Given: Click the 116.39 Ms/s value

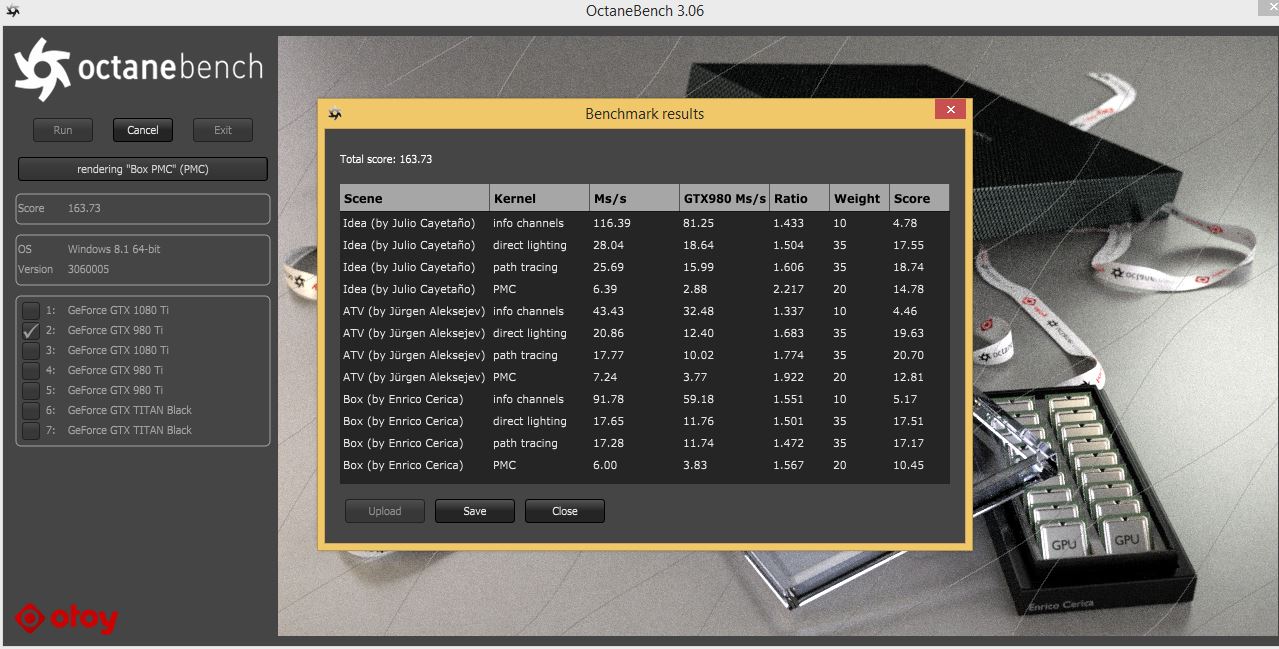Looking at the screenshot, I should pyautogui.click(x=612, y=223).
